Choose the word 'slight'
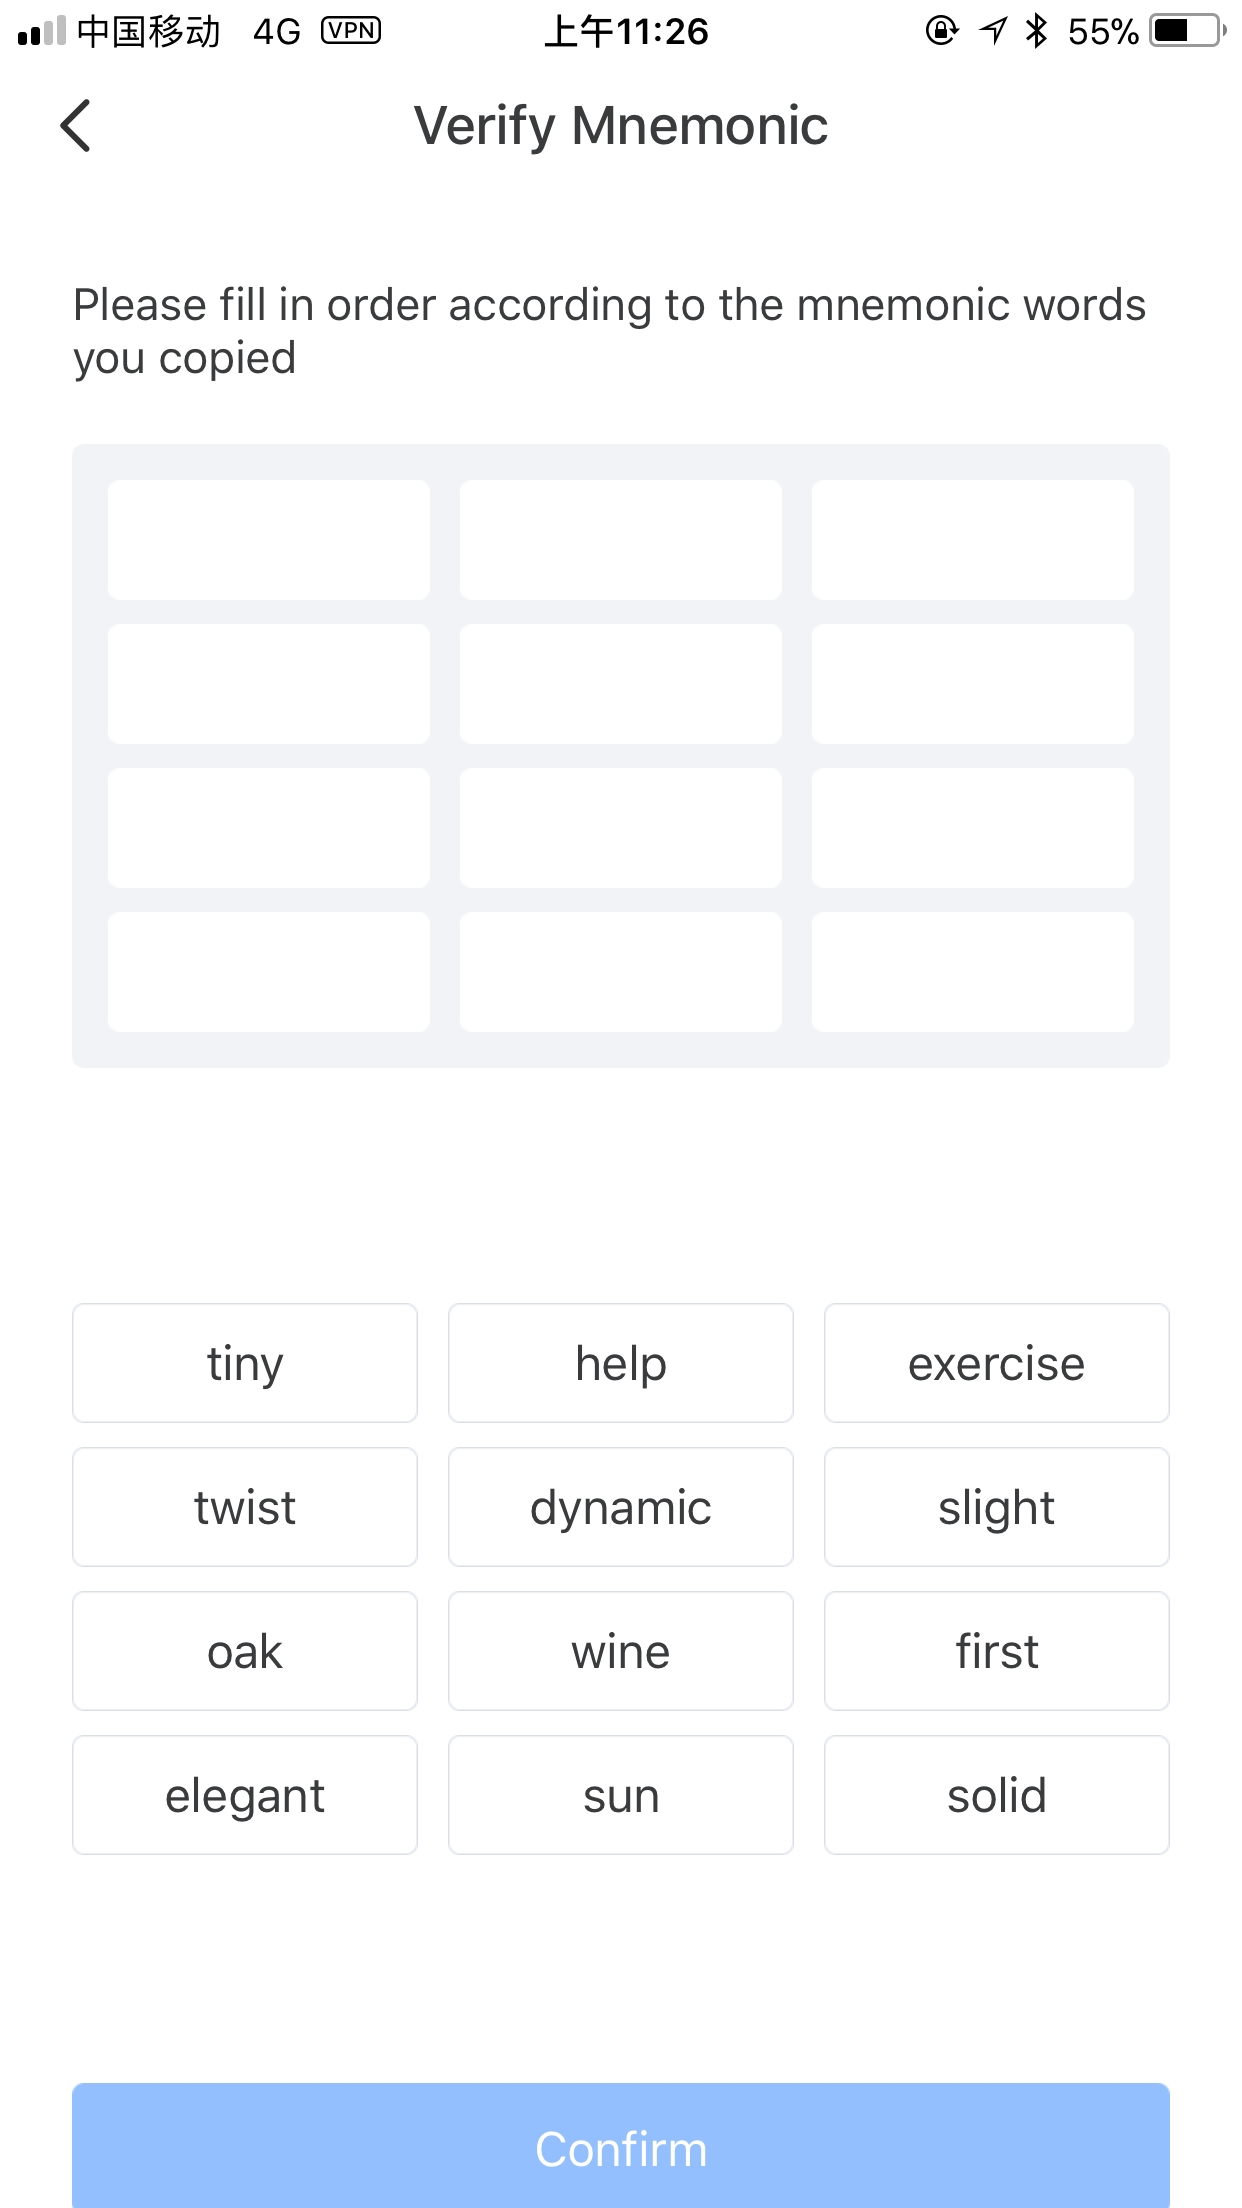 (997, 1507)
